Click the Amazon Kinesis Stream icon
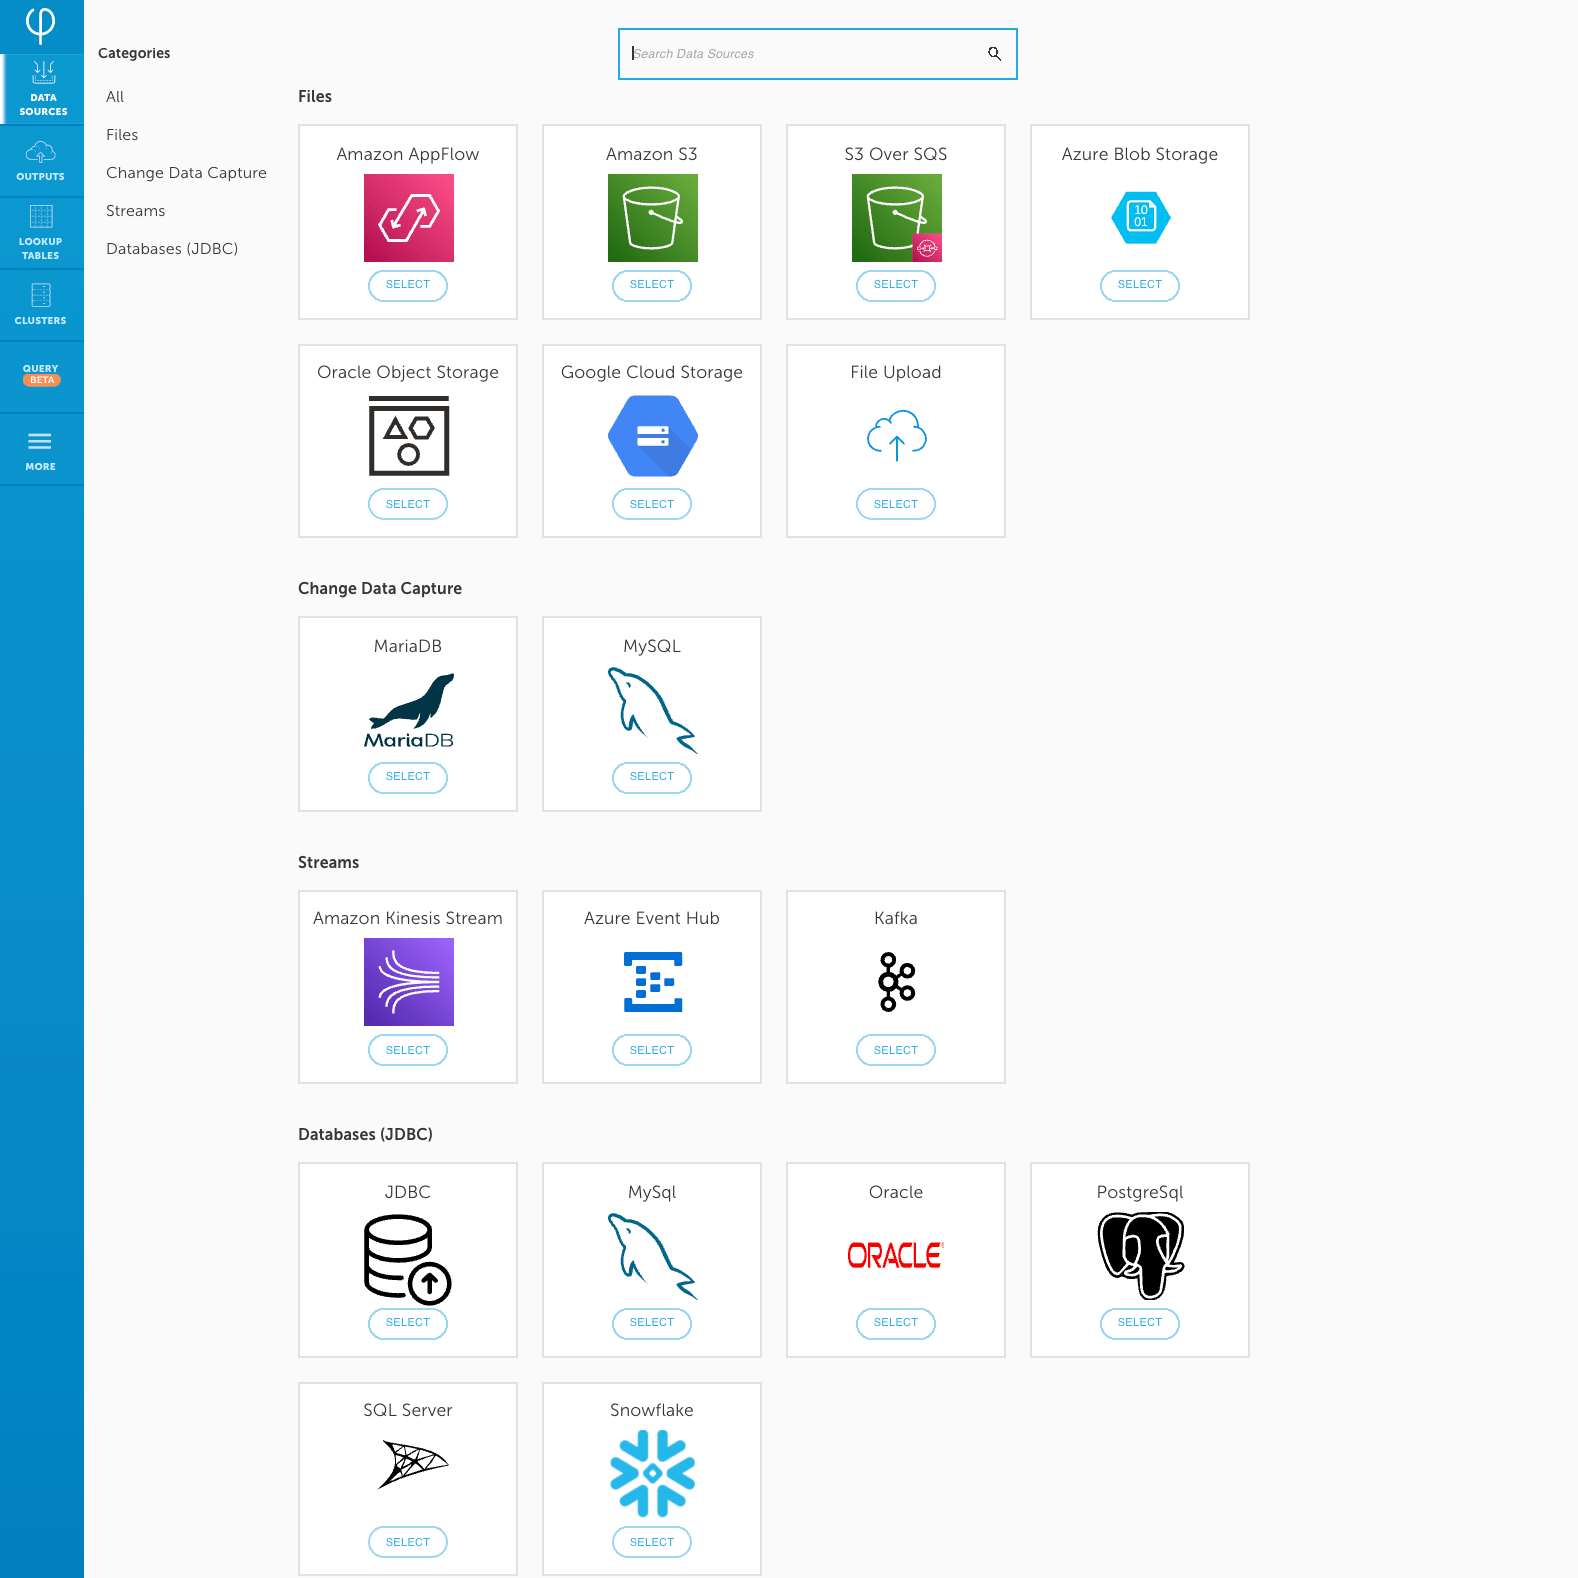The width and height of the screenshot is (1578, 1578). [409, 982]
